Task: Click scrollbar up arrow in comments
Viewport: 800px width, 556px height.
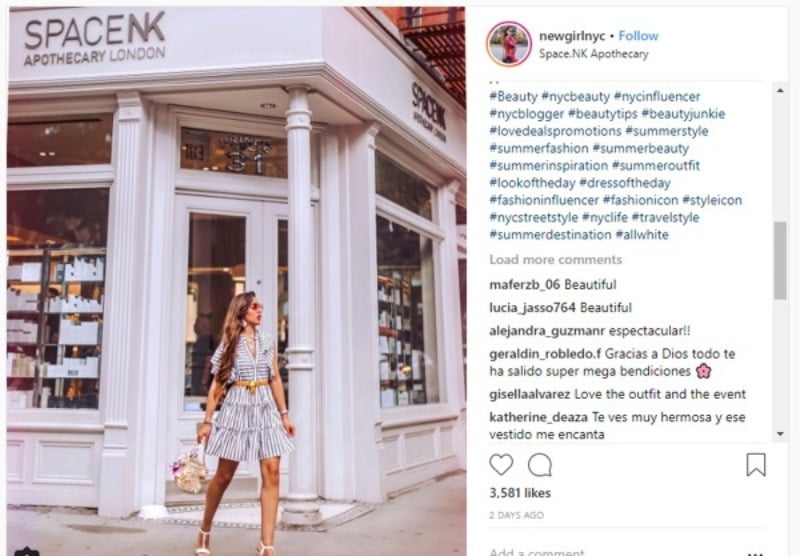Action: [x=780, y=91]
